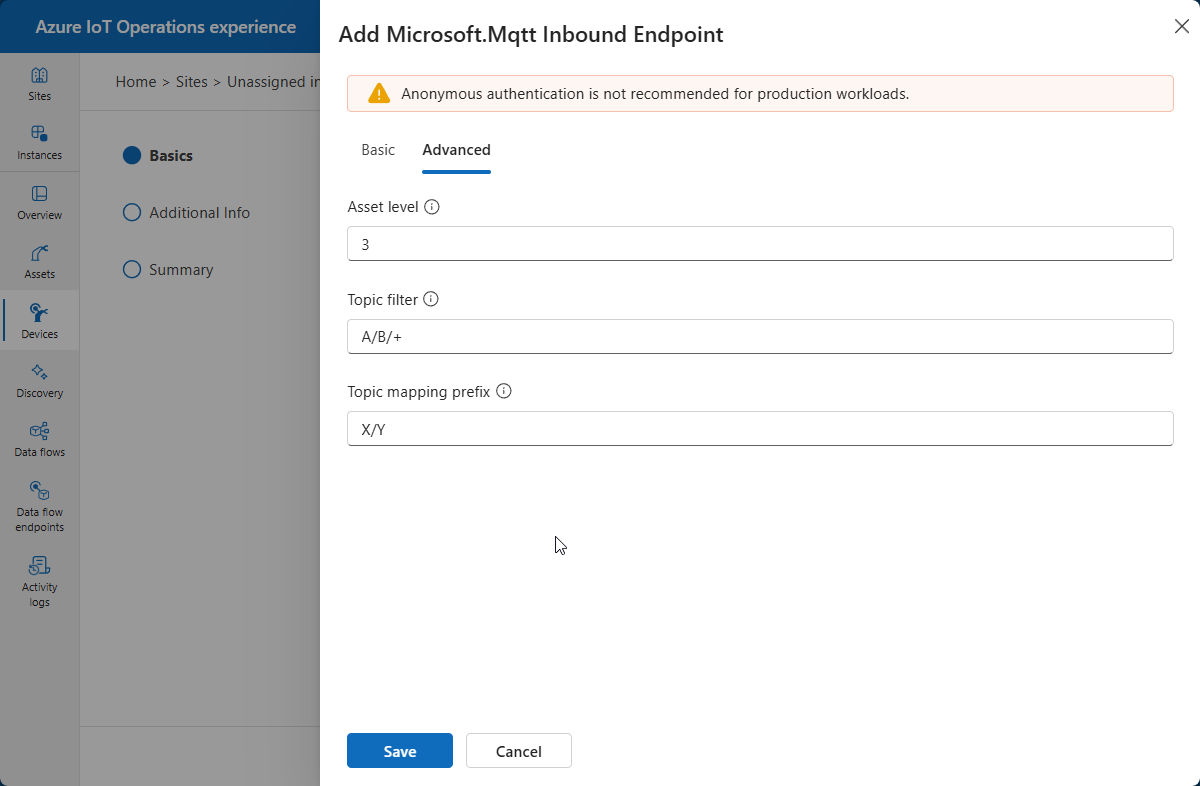
Task: Click the Asset level info icon
Action: coord(432,207)
